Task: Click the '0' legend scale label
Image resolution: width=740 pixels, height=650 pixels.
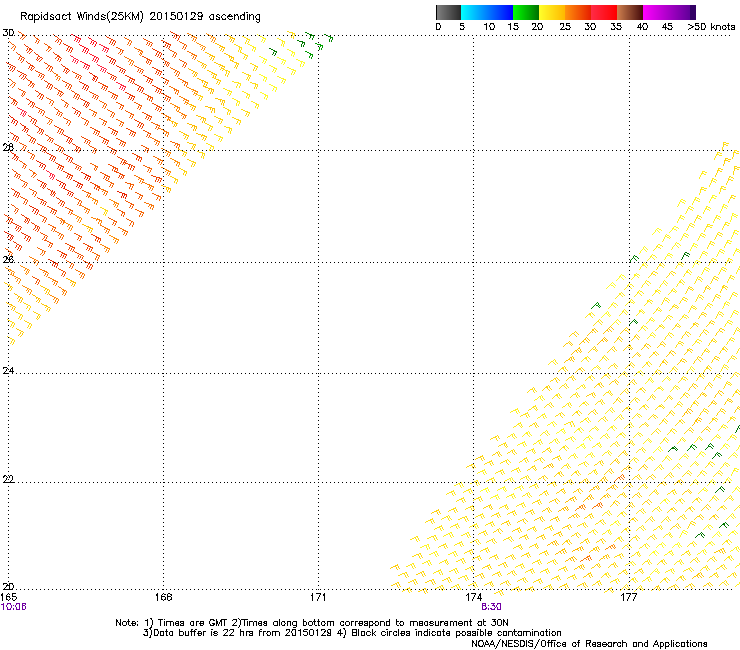Action: pos(438,27)
